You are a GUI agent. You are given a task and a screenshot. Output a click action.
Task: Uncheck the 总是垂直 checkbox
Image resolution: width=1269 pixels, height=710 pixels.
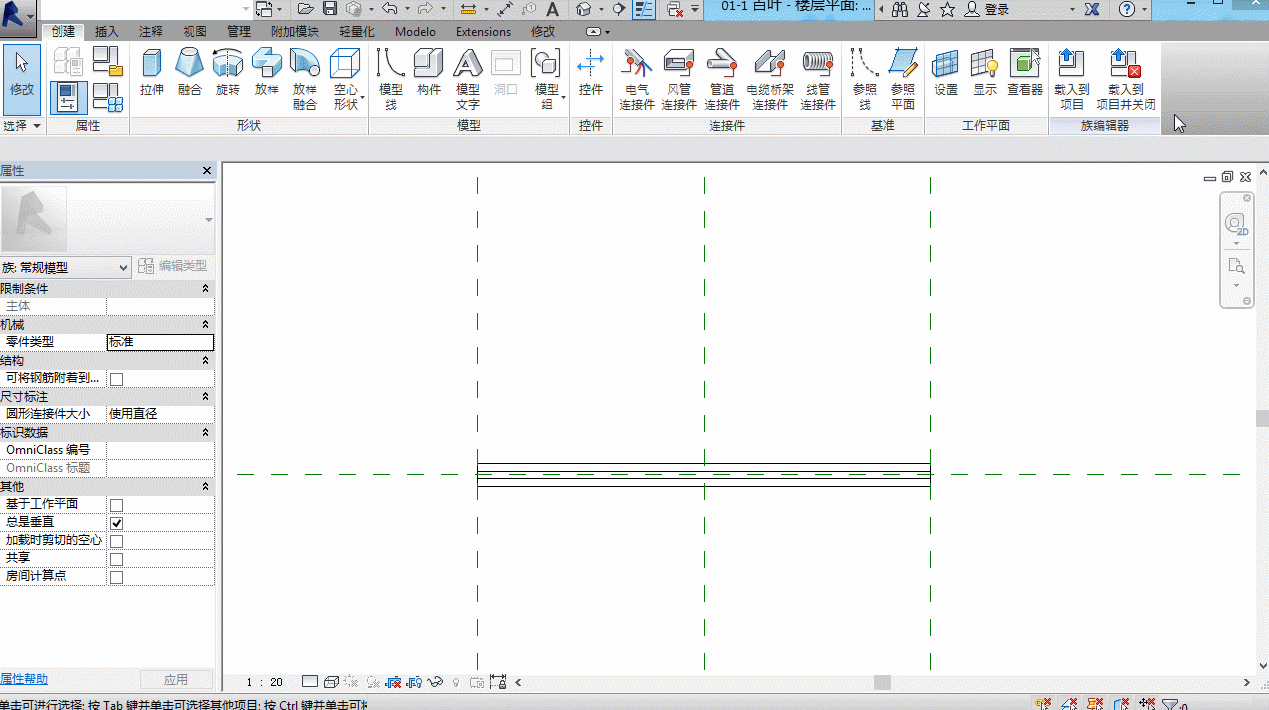(116, 523)
